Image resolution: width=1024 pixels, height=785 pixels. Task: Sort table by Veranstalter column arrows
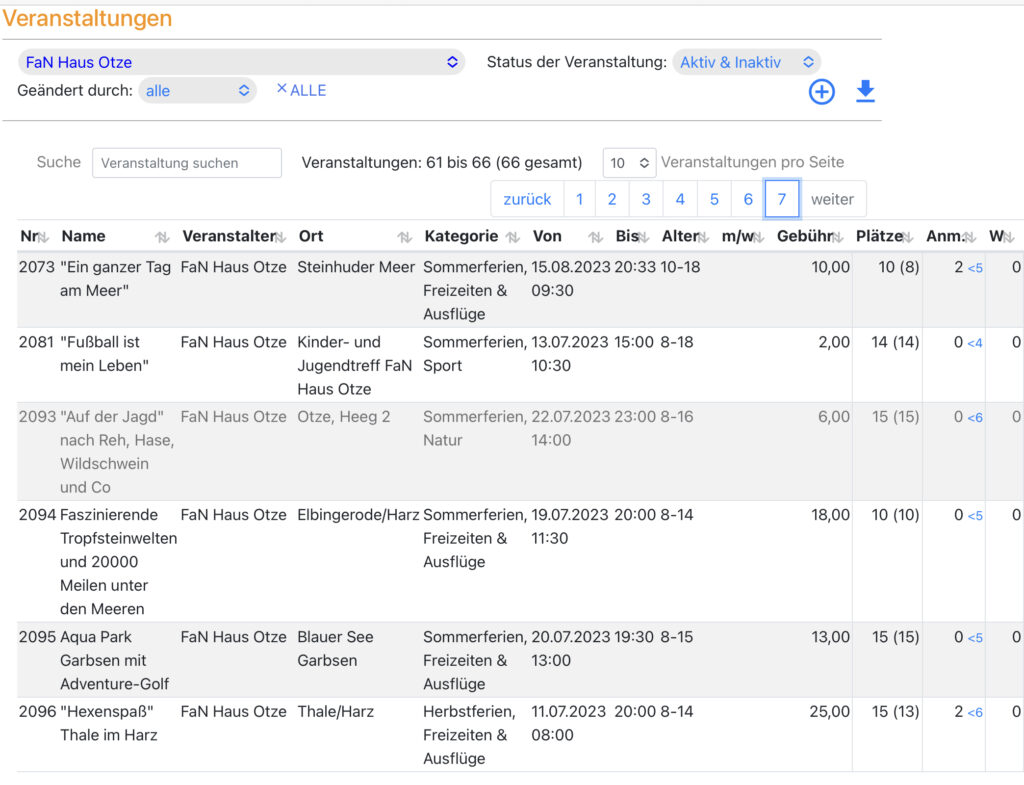[x=280, y=237]
